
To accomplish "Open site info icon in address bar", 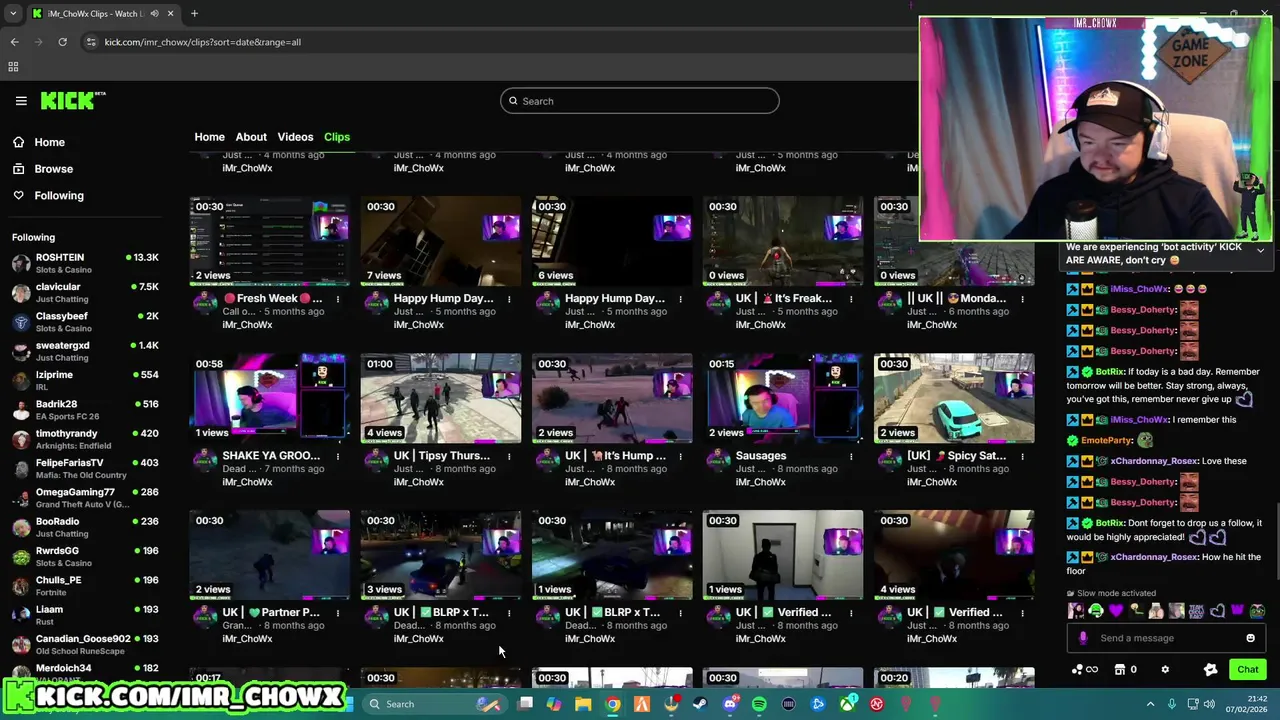I will [91, 42].
